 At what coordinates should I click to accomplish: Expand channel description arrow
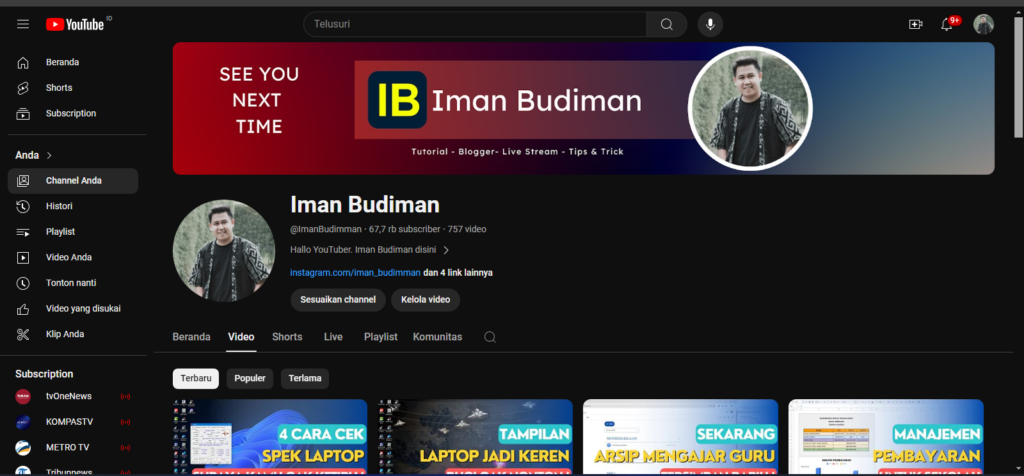point(446,250)
